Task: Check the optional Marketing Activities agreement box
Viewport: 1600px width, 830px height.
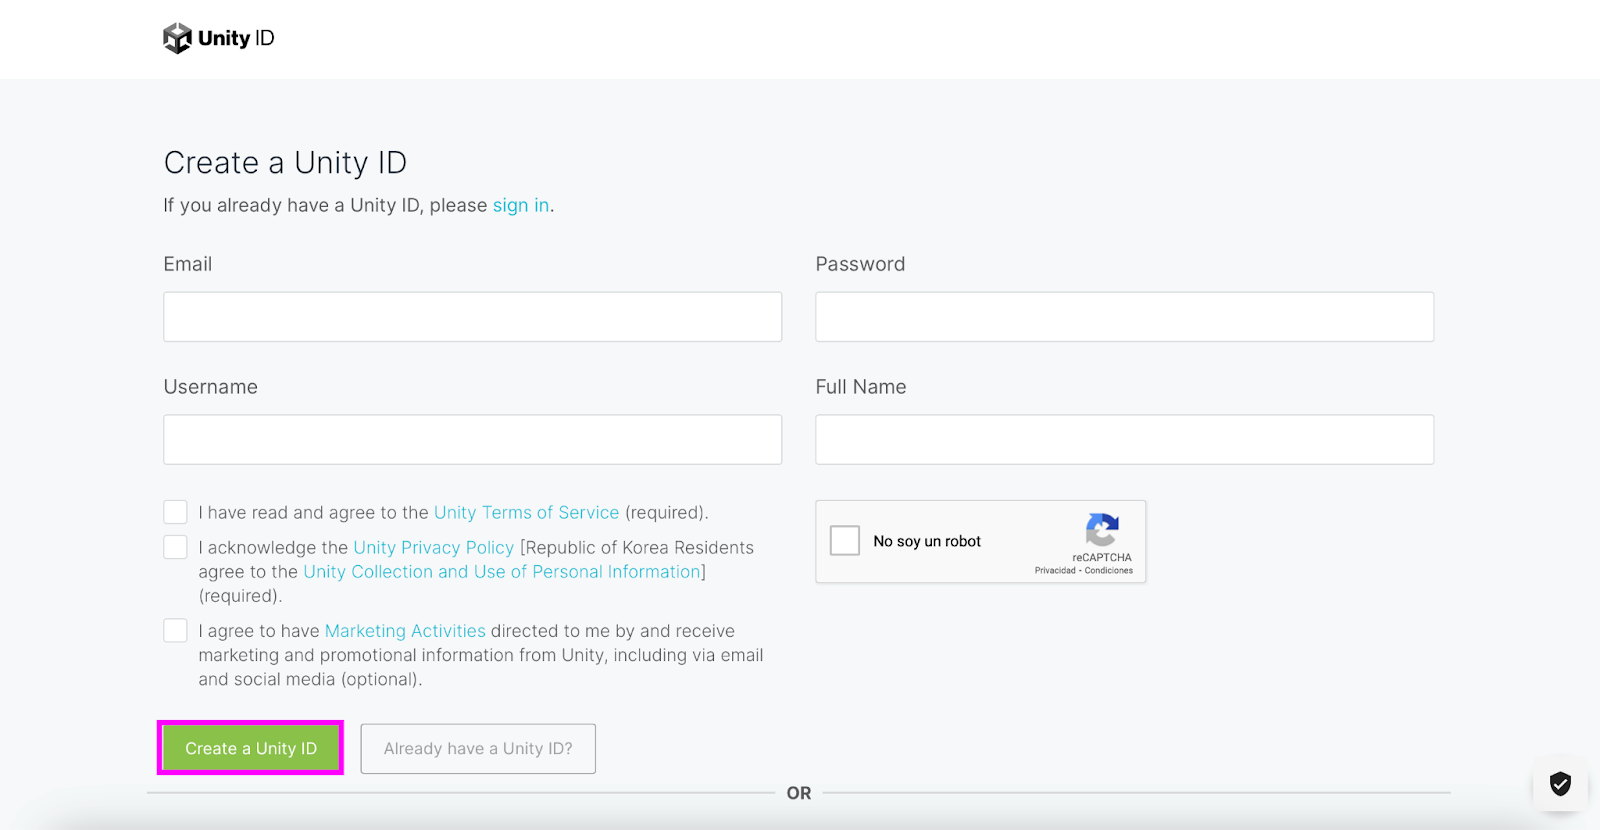Action: pos(175,630)
